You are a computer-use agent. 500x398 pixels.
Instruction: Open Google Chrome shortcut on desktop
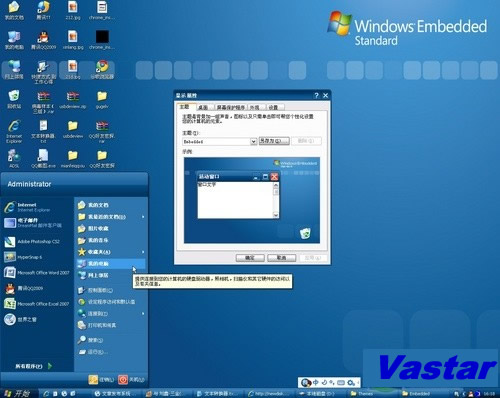coord(102,69)
